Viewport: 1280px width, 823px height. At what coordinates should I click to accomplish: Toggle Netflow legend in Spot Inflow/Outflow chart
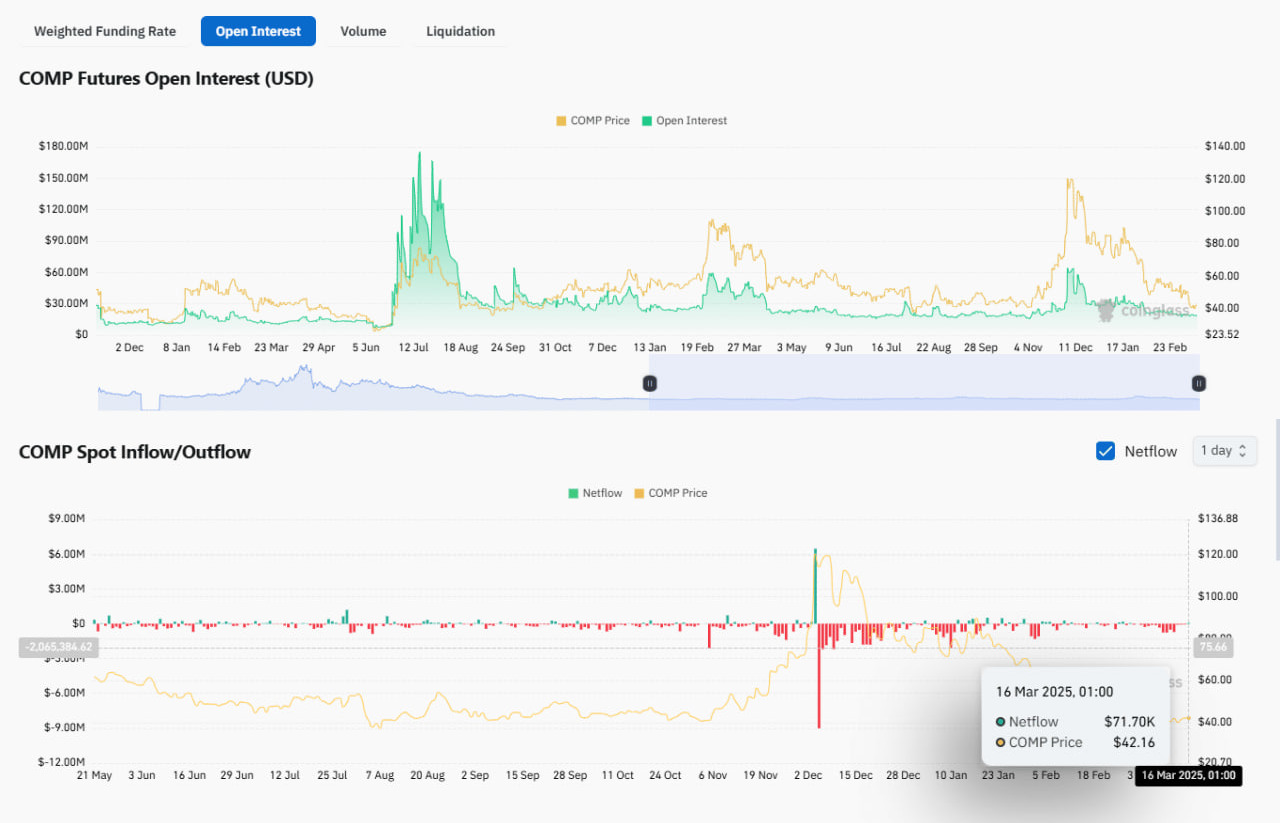point(595,493)
